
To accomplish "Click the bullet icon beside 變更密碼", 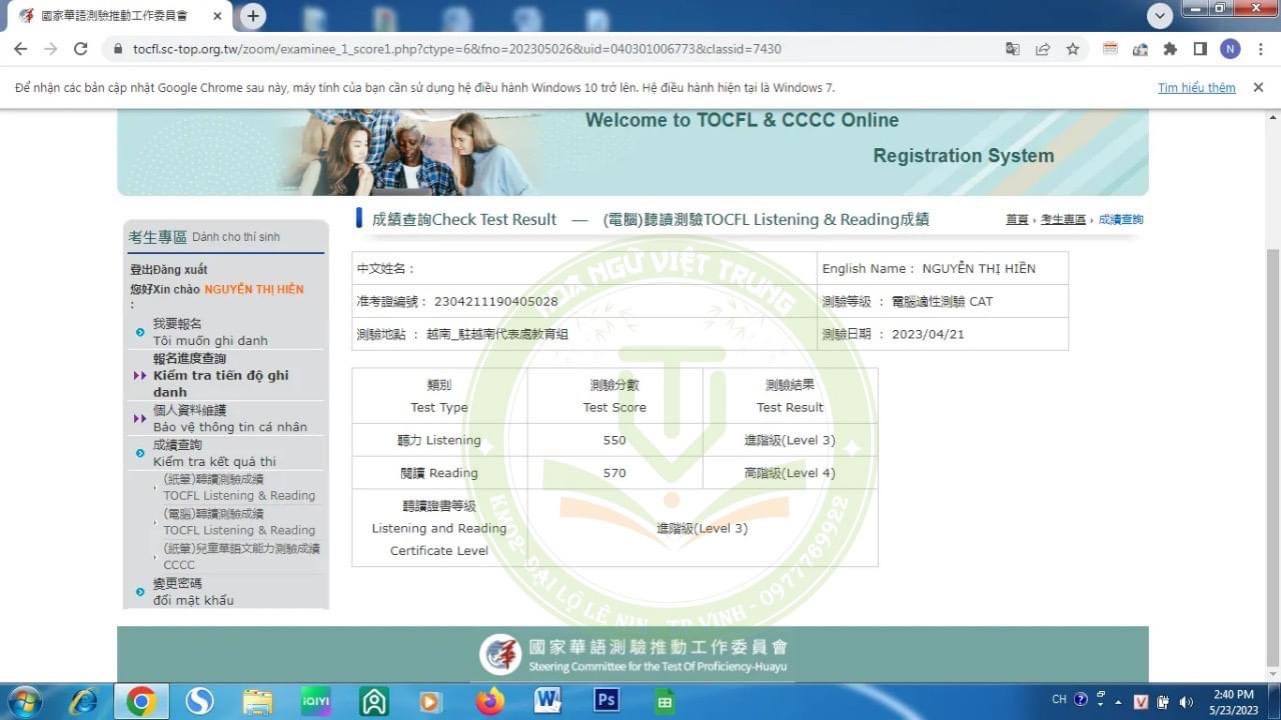I will [x=140, y=591].
